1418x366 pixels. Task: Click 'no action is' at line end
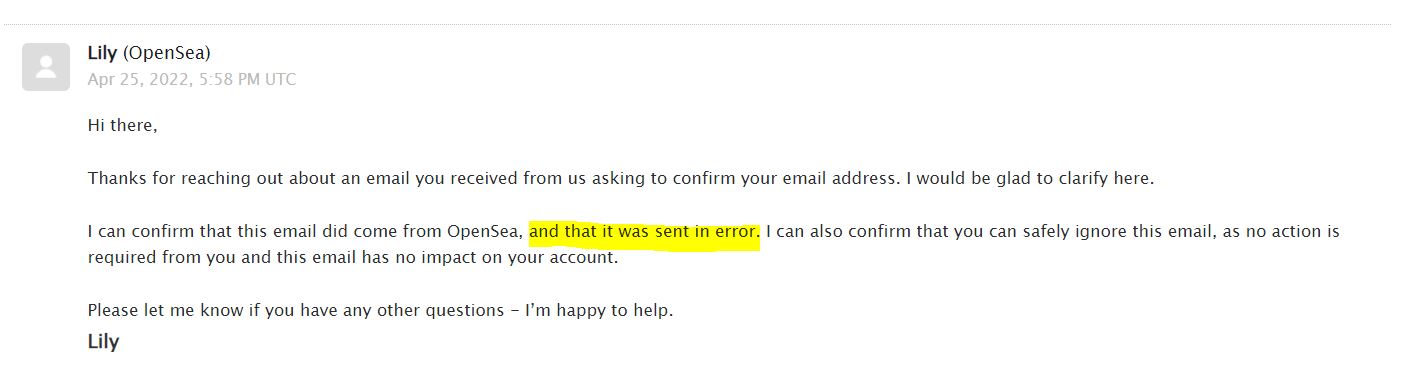(x=1294, y=232)
